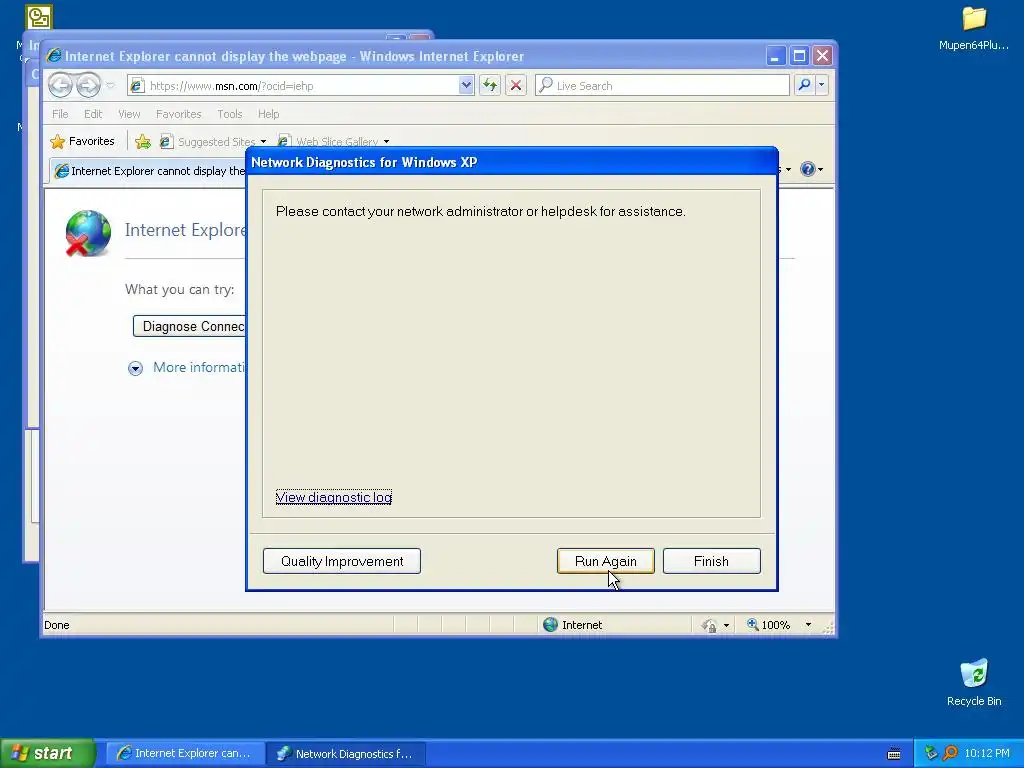Go back with Internet Explorer Back arrow
Image resolution: width=1024 pixels, height=768 pixels.
(60, 85)
